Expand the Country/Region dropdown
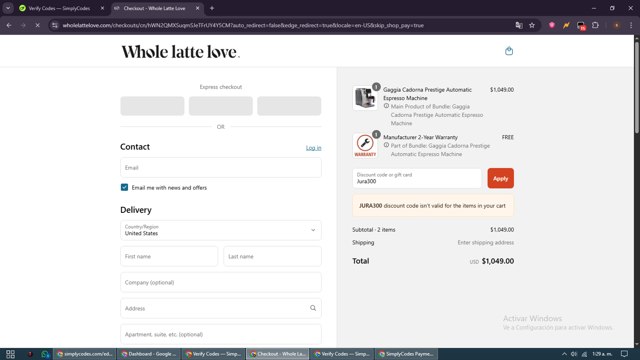 click(x=221, y=230)
